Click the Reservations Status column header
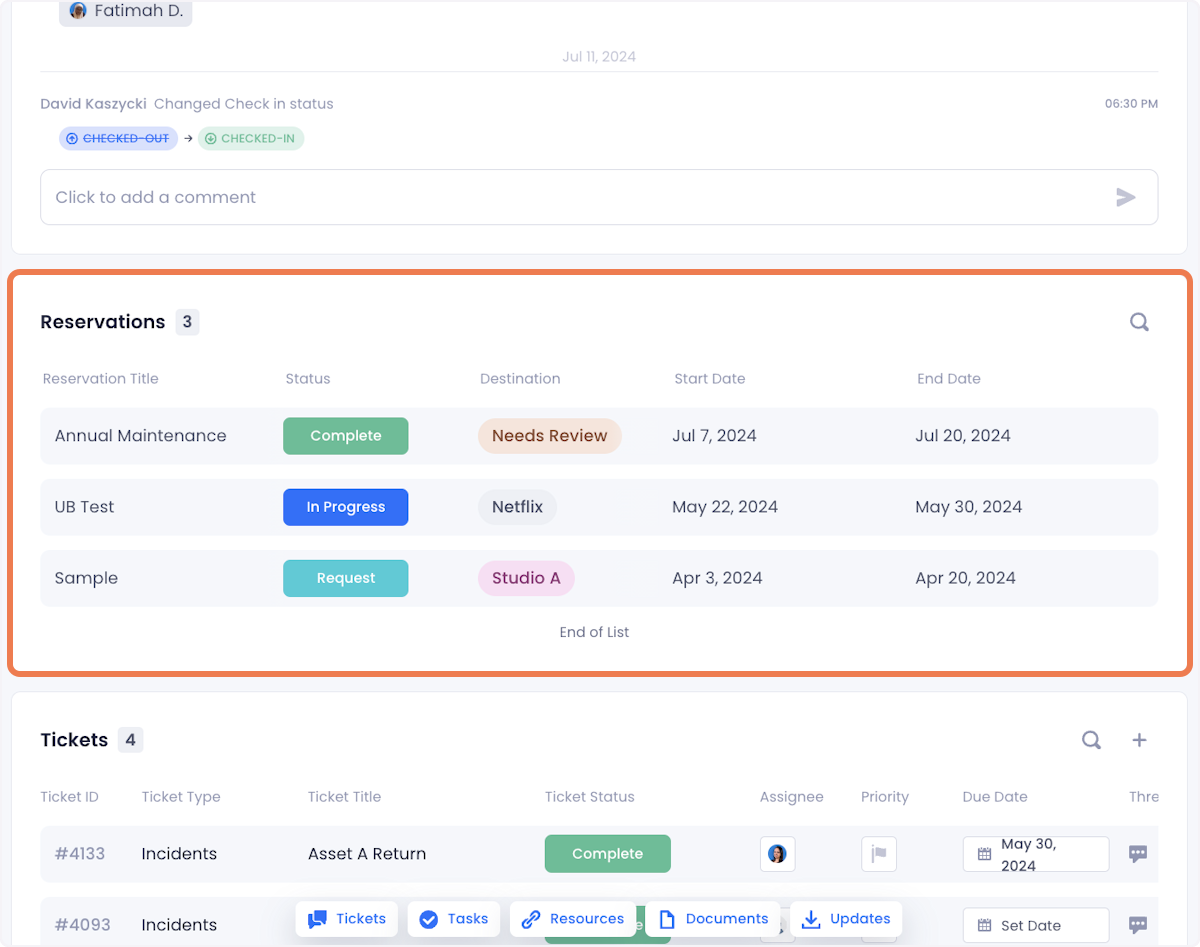This screenshot has height=947, width=1200. point(308,379)
